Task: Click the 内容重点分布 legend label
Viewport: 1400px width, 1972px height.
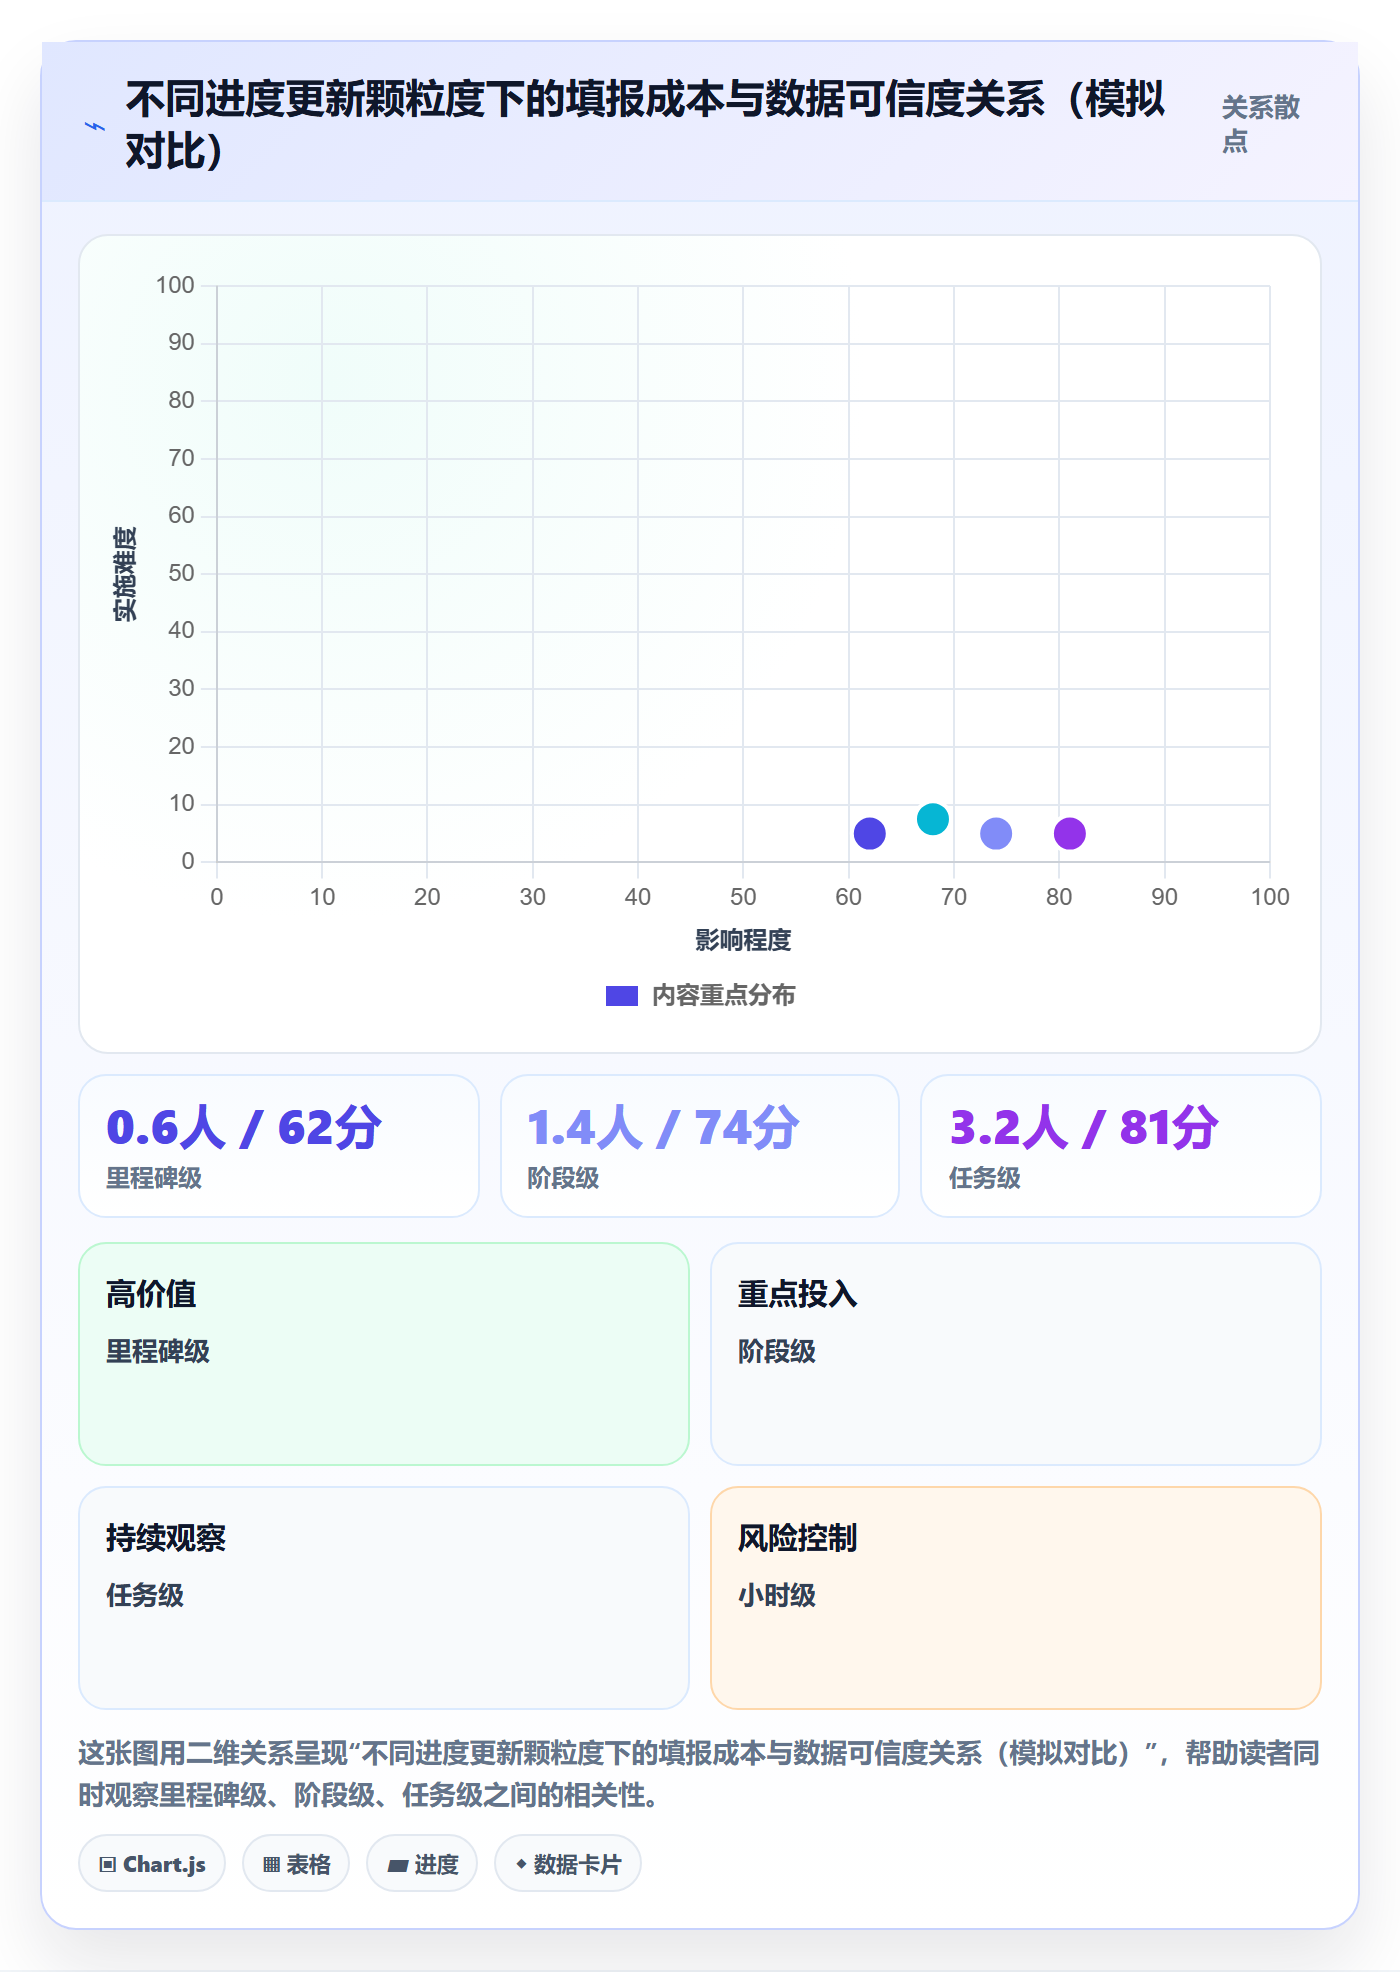Action: point(724,996)
